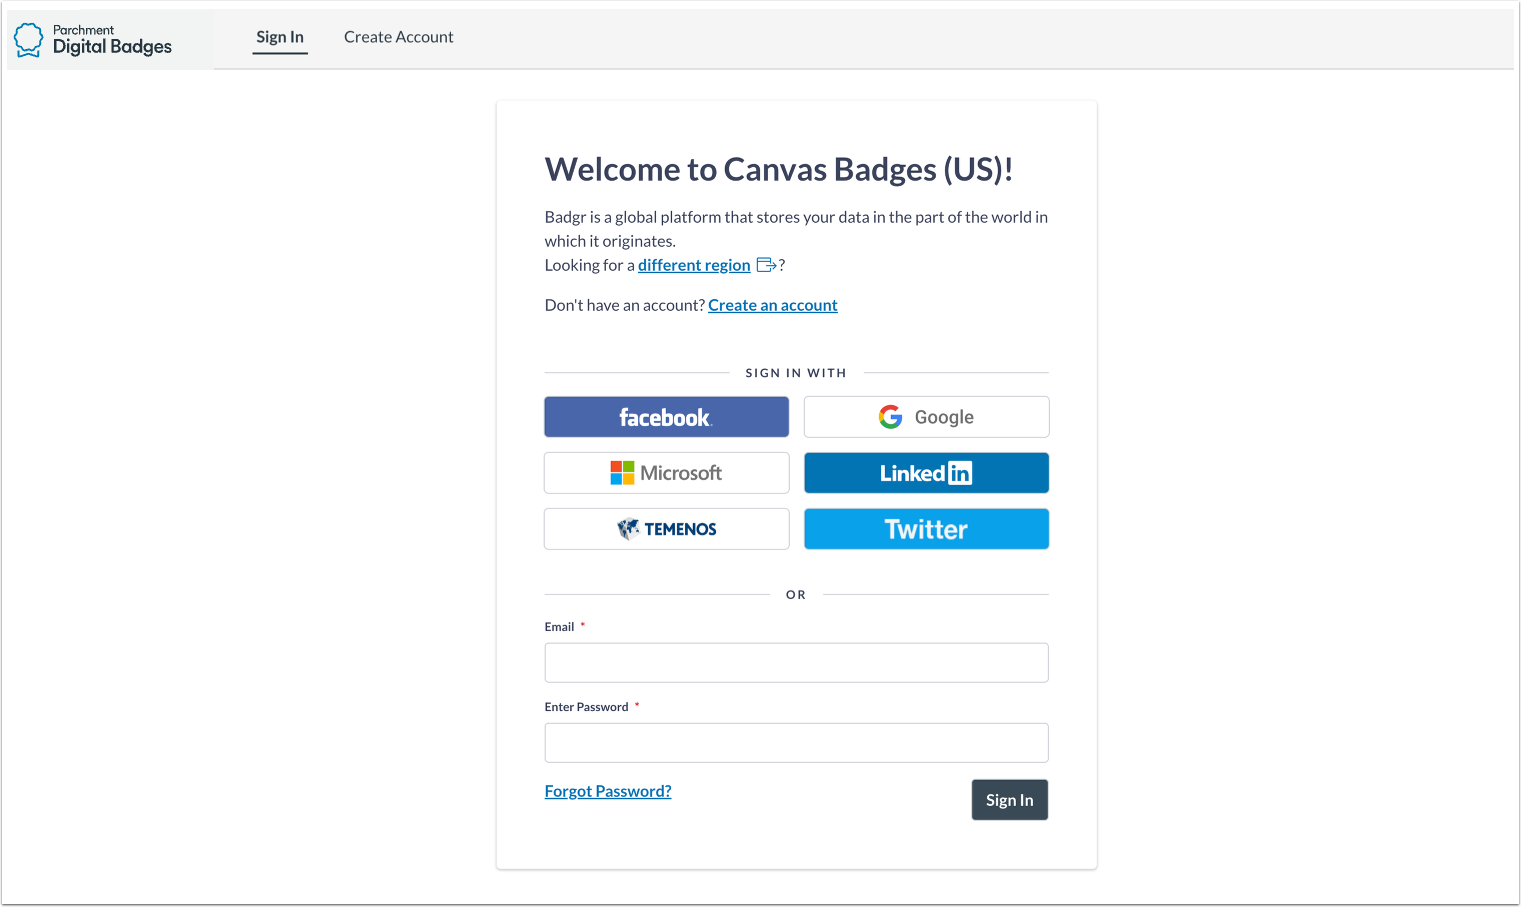This screenshot has height=907, width=1521.
Task: Sign in via the LinkedIn button
Action: click(925, 472)
